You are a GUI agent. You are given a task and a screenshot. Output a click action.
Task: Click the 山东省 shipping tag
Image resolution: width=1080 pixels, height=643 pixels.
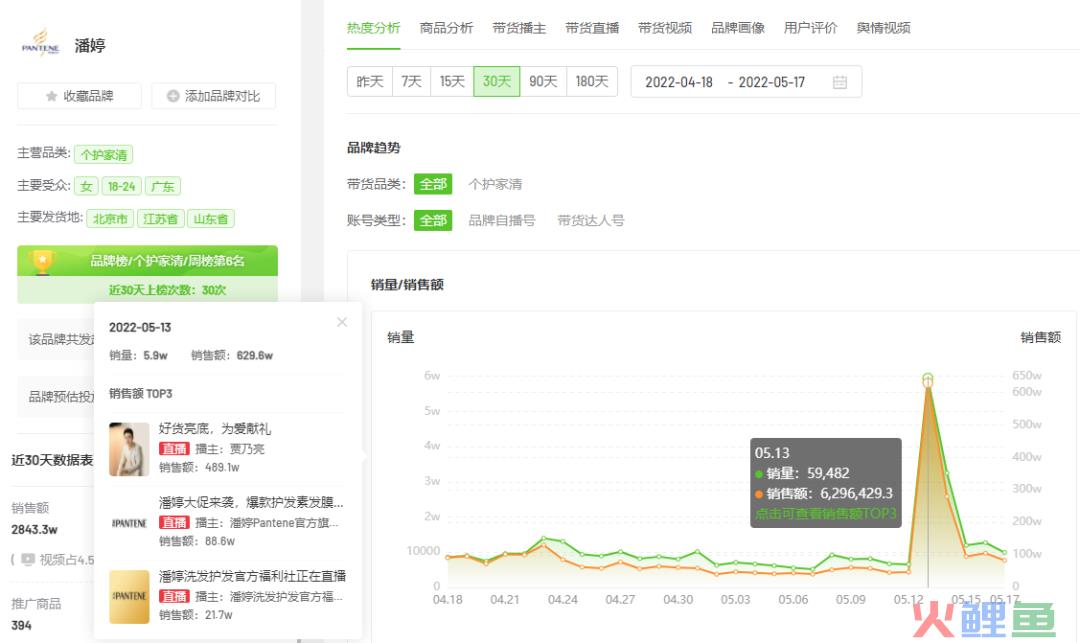(x=211, y=218)
